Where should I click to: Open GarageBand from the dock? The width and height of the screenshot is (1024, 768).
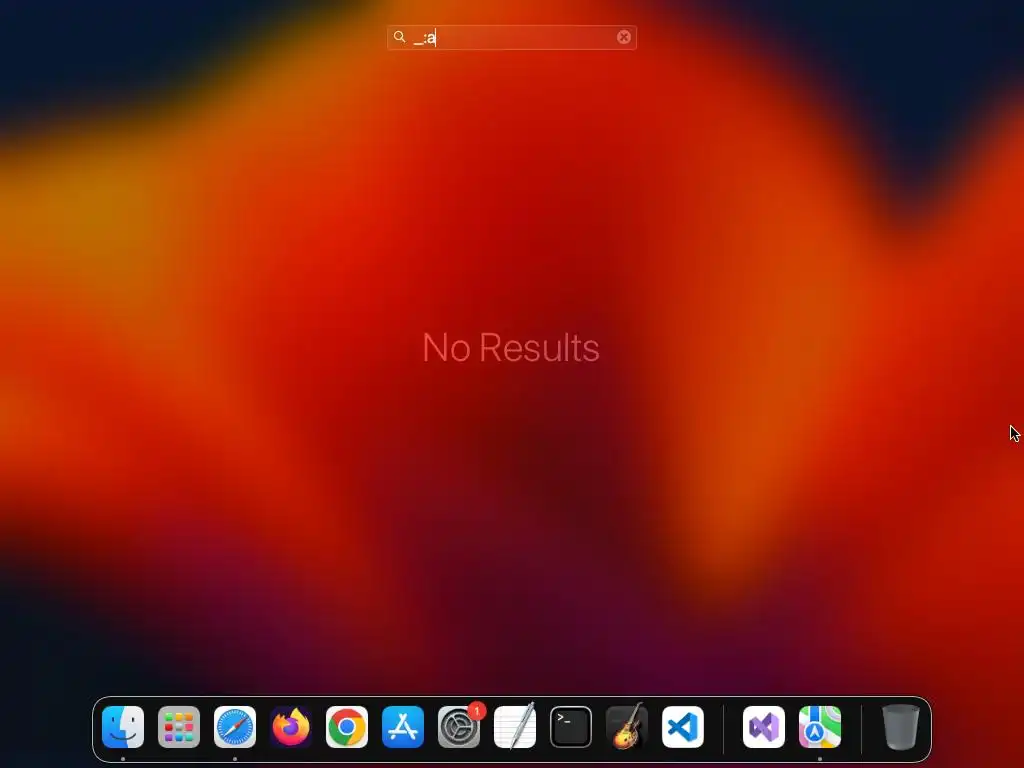(x=627, y=727)
